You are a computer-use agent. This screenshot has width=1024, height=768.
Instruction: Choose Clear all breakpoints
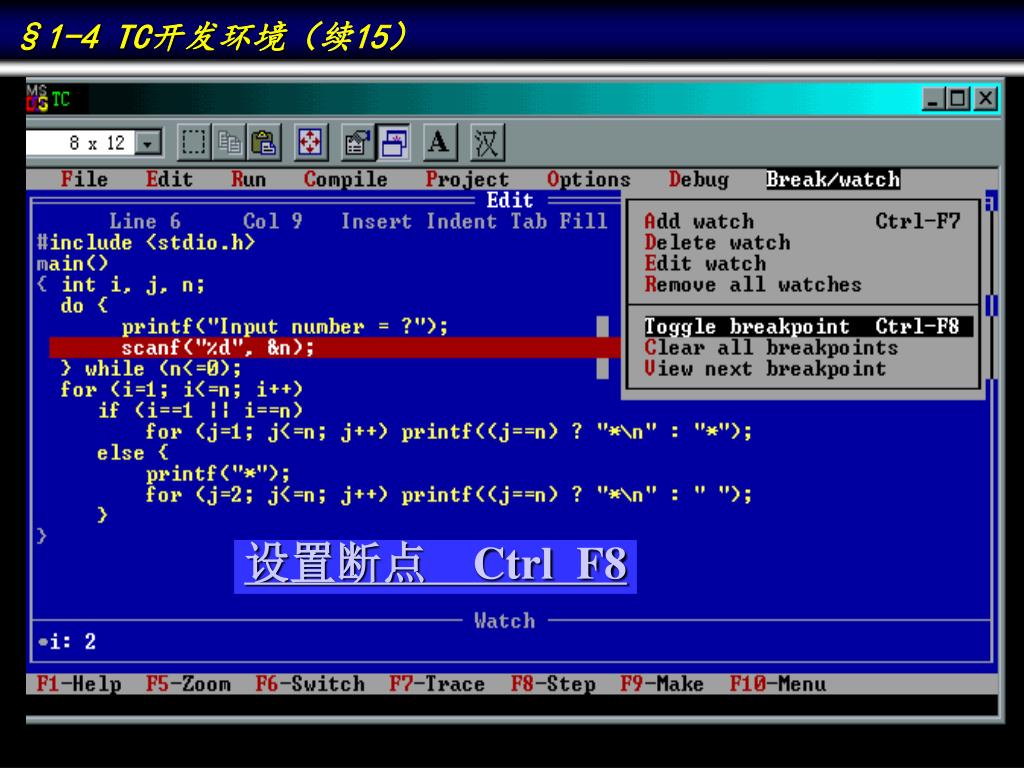[x=771, y=347]
